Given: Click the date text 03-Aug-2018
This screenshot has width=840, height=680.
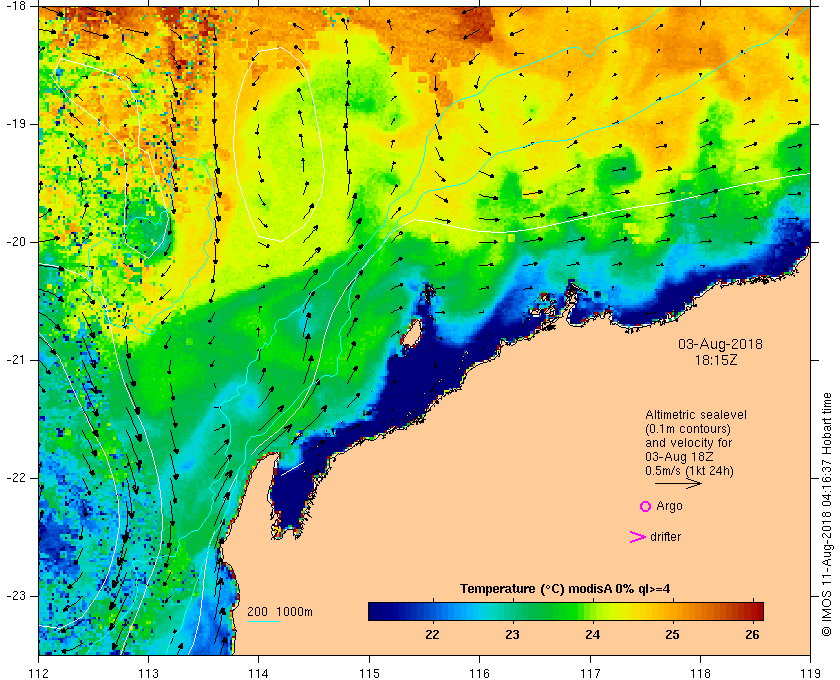Looking at the screenshot, I should (721, 344).
